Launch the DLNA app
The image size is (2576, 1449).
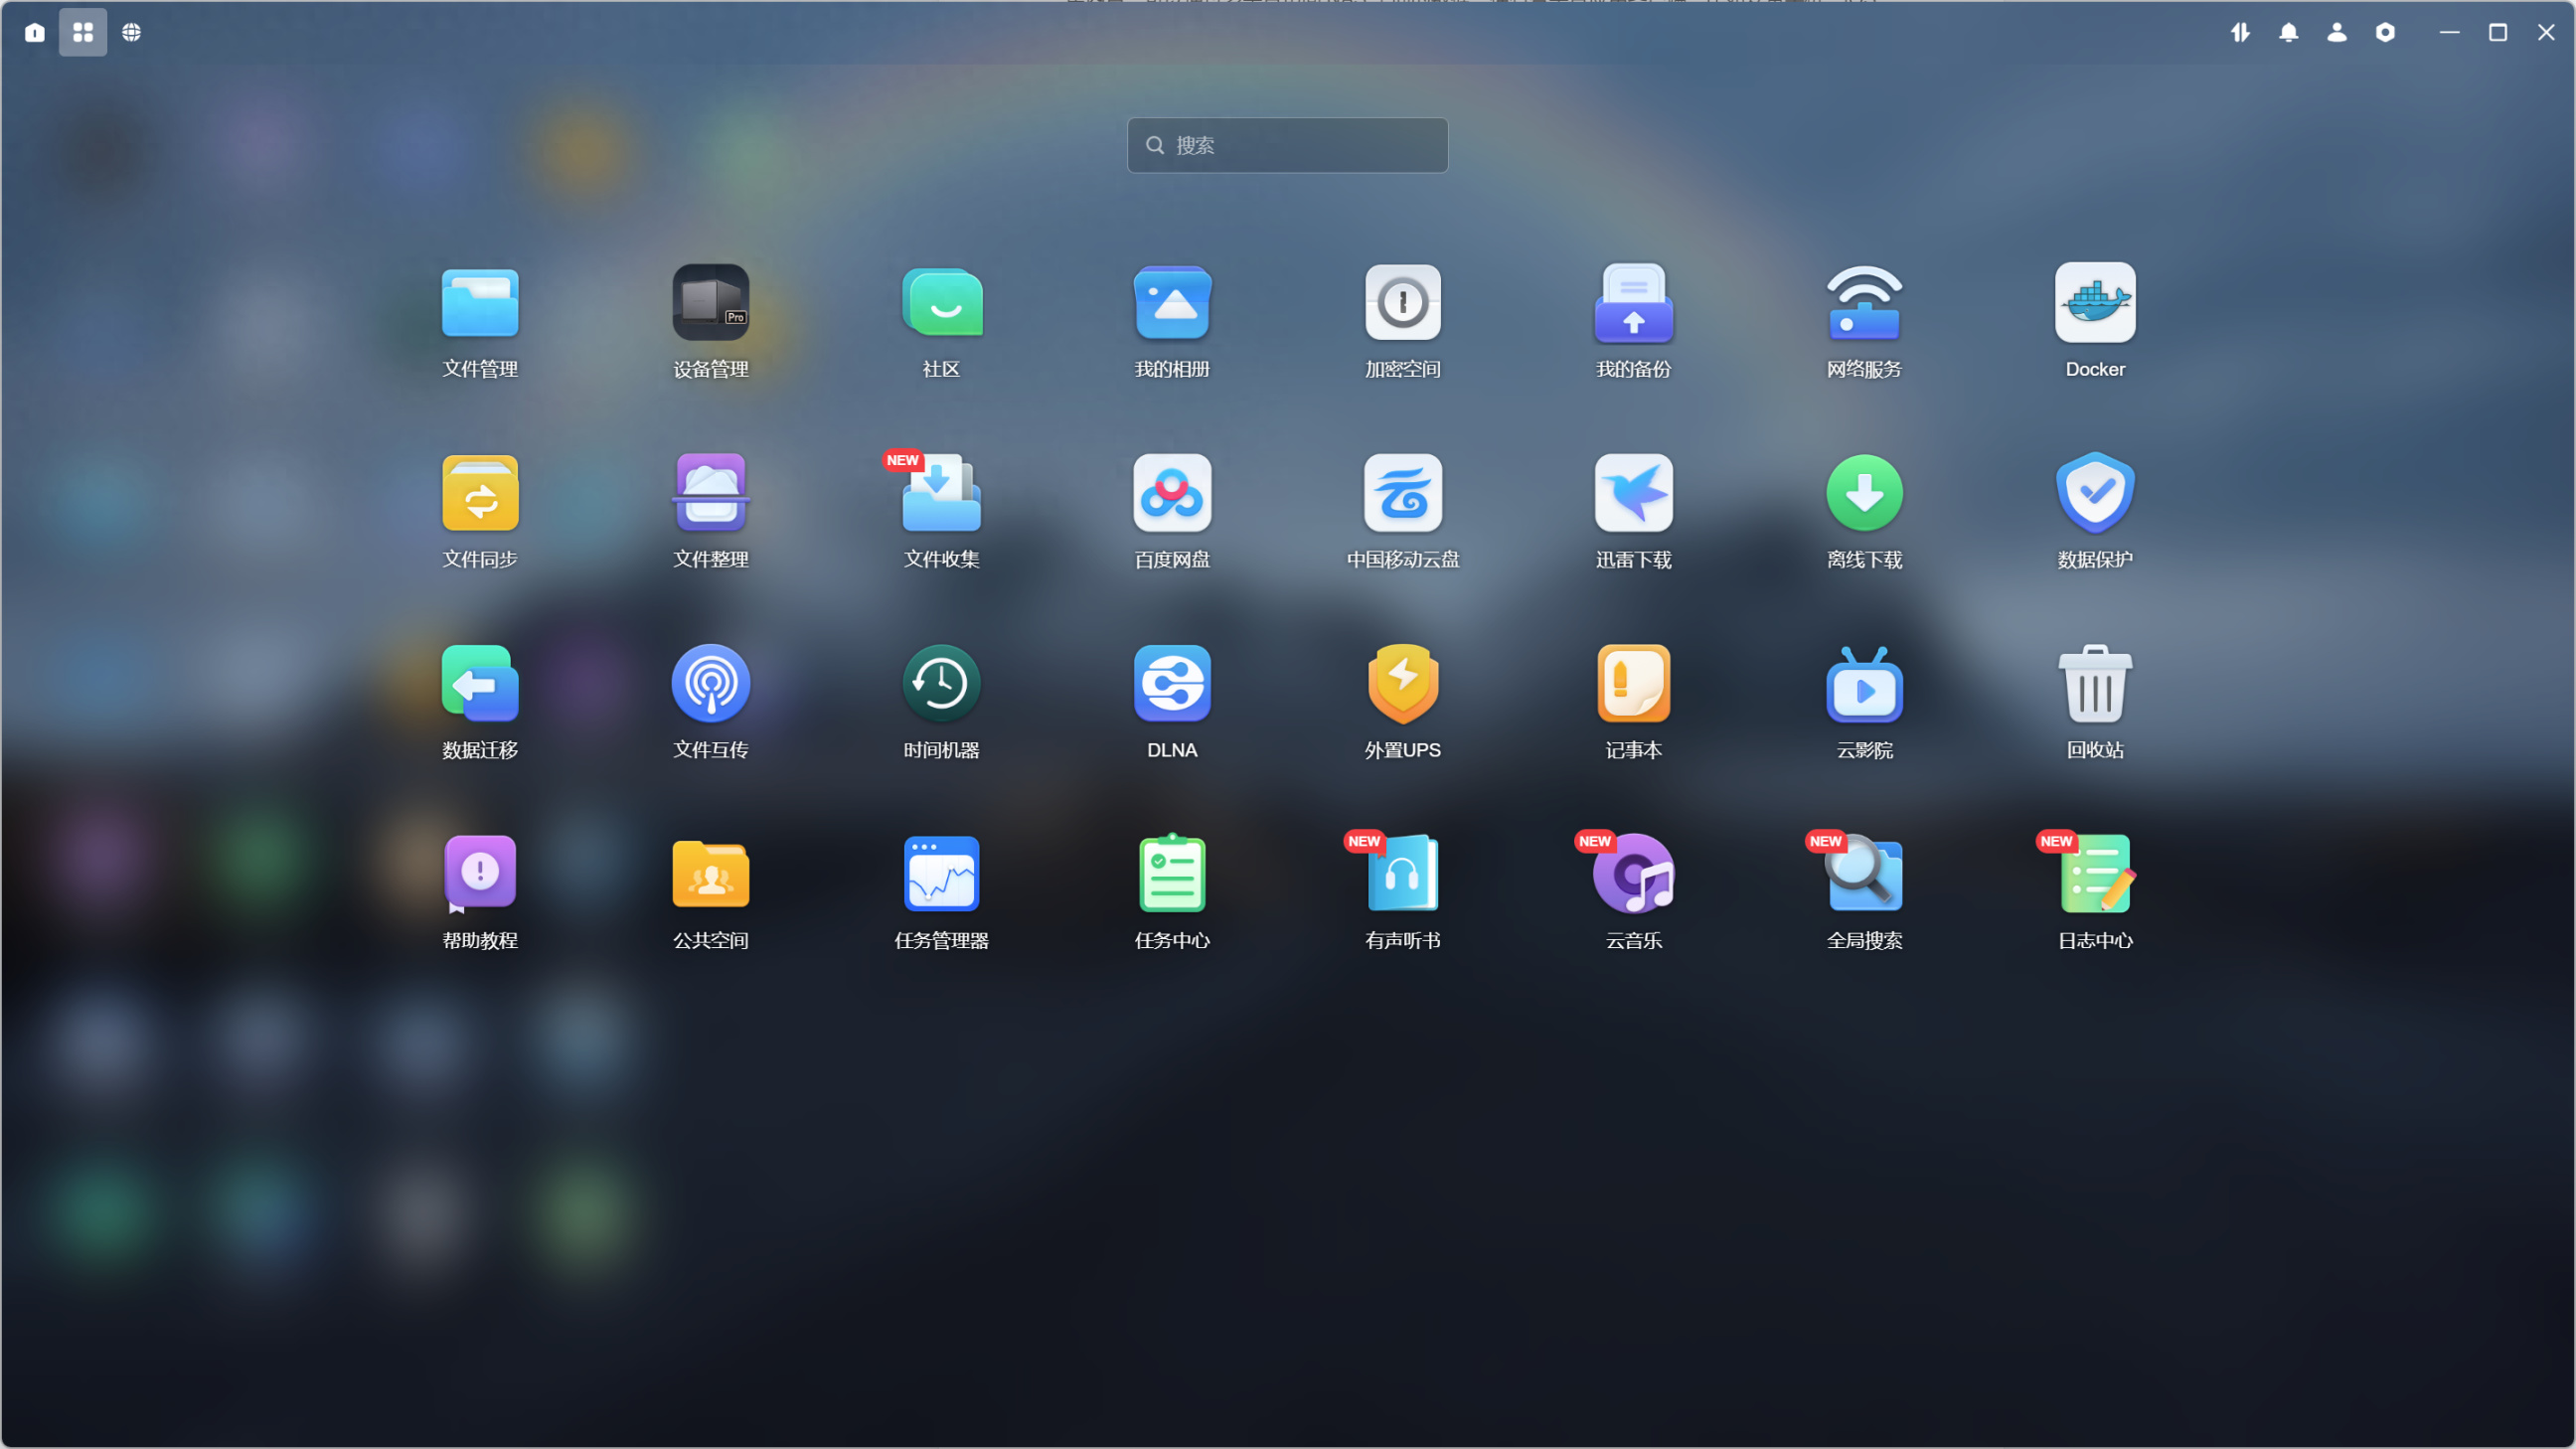point(1172,684)
